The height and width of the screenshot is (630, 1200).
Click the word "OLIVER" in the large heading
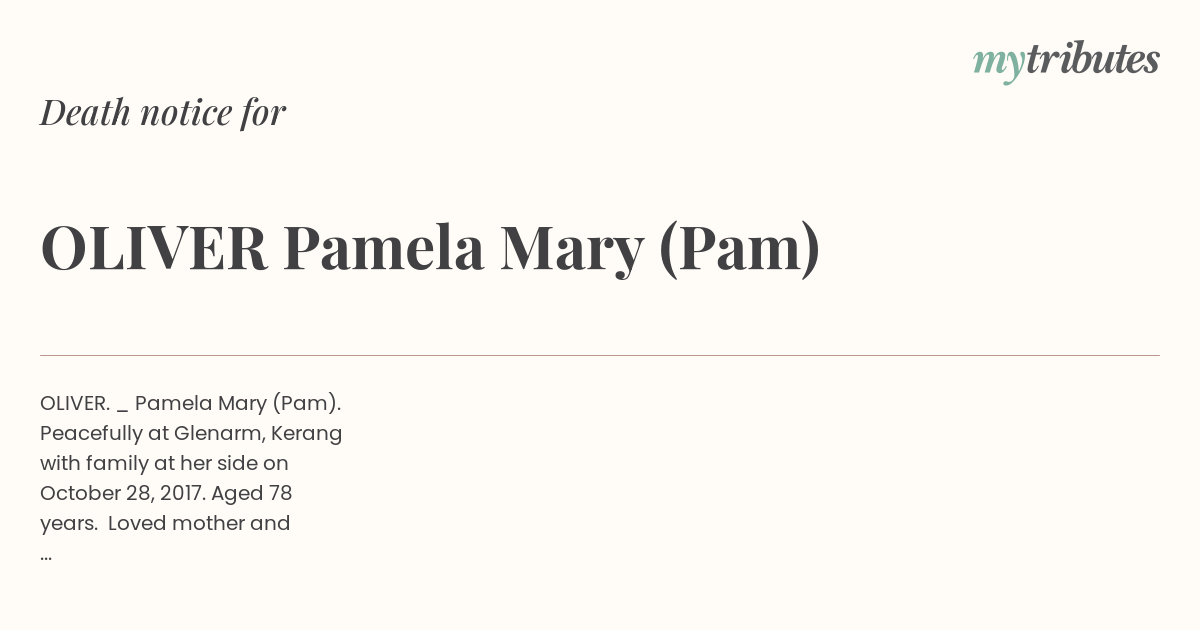(x=154, y=248)
